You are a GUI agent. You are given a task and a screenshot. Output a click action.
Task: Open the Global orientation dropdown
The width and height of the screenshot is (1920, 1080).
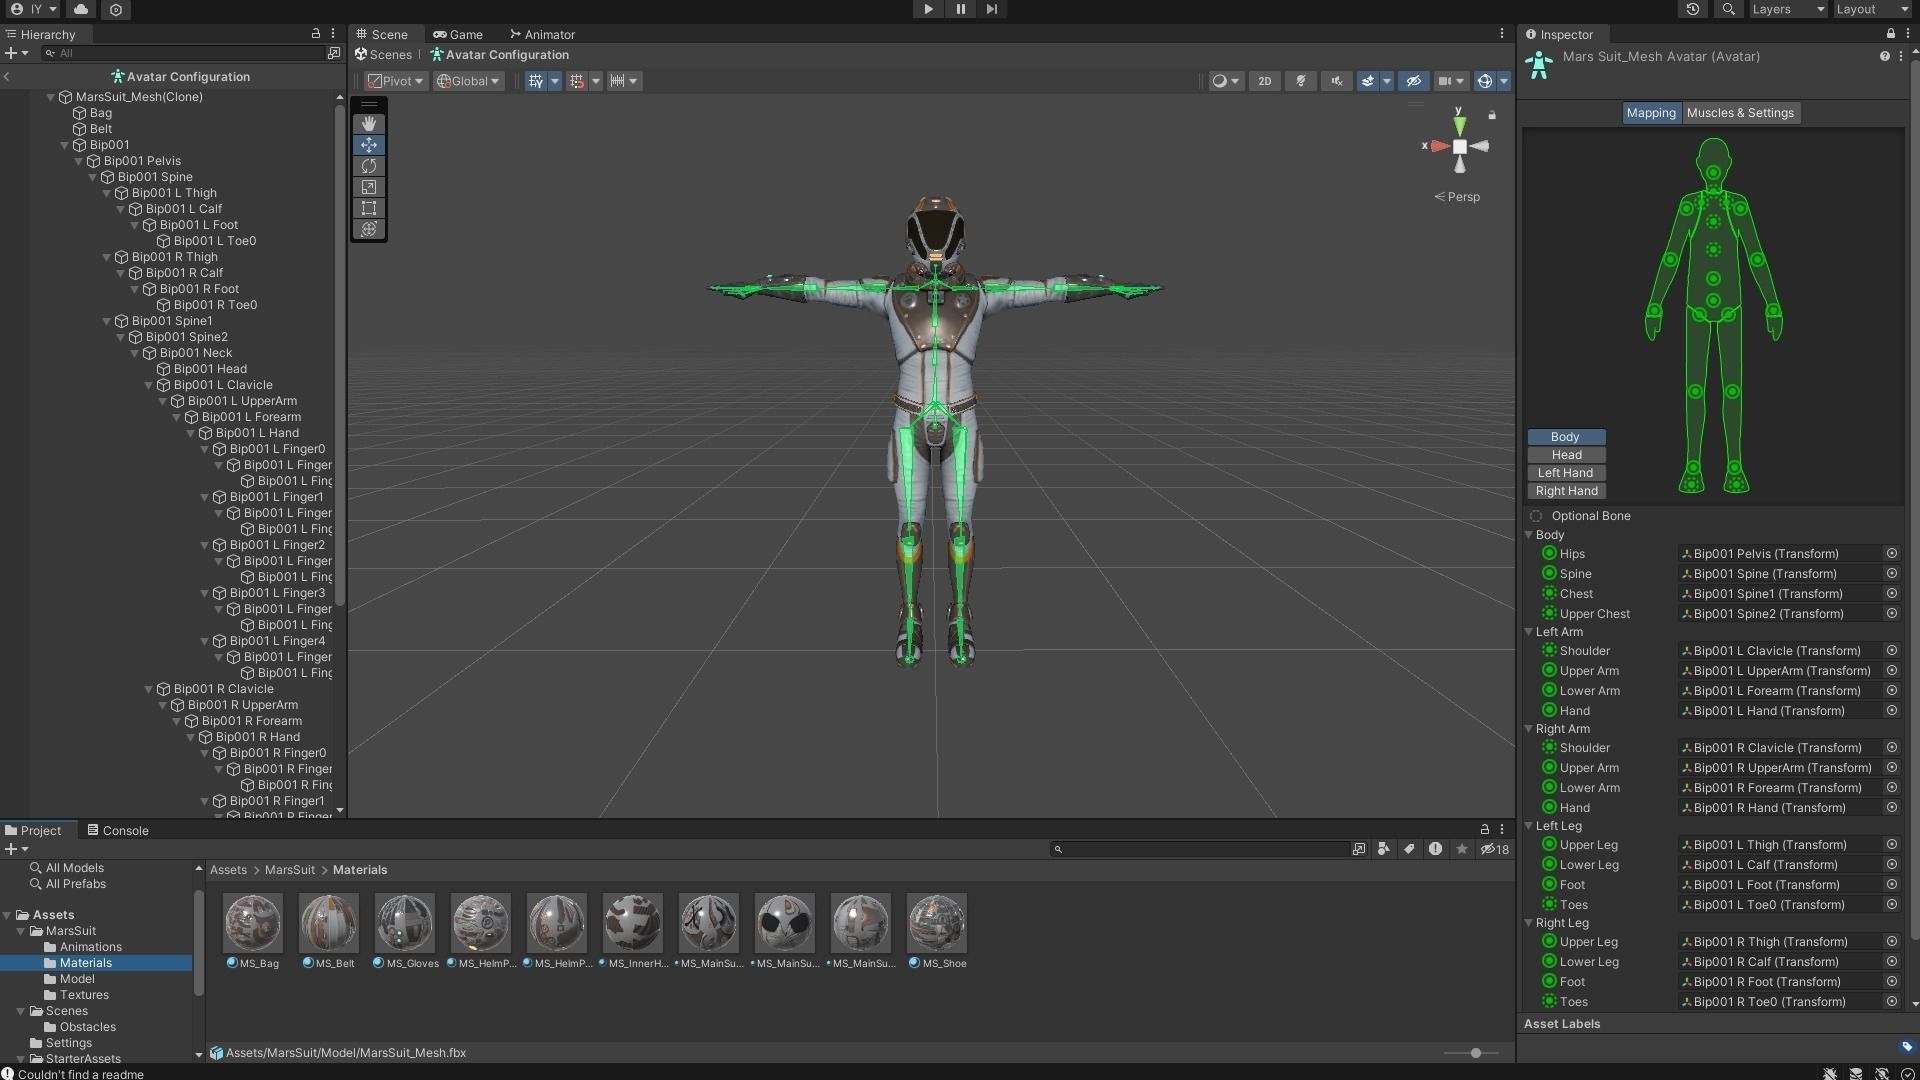tap(468, 81)
